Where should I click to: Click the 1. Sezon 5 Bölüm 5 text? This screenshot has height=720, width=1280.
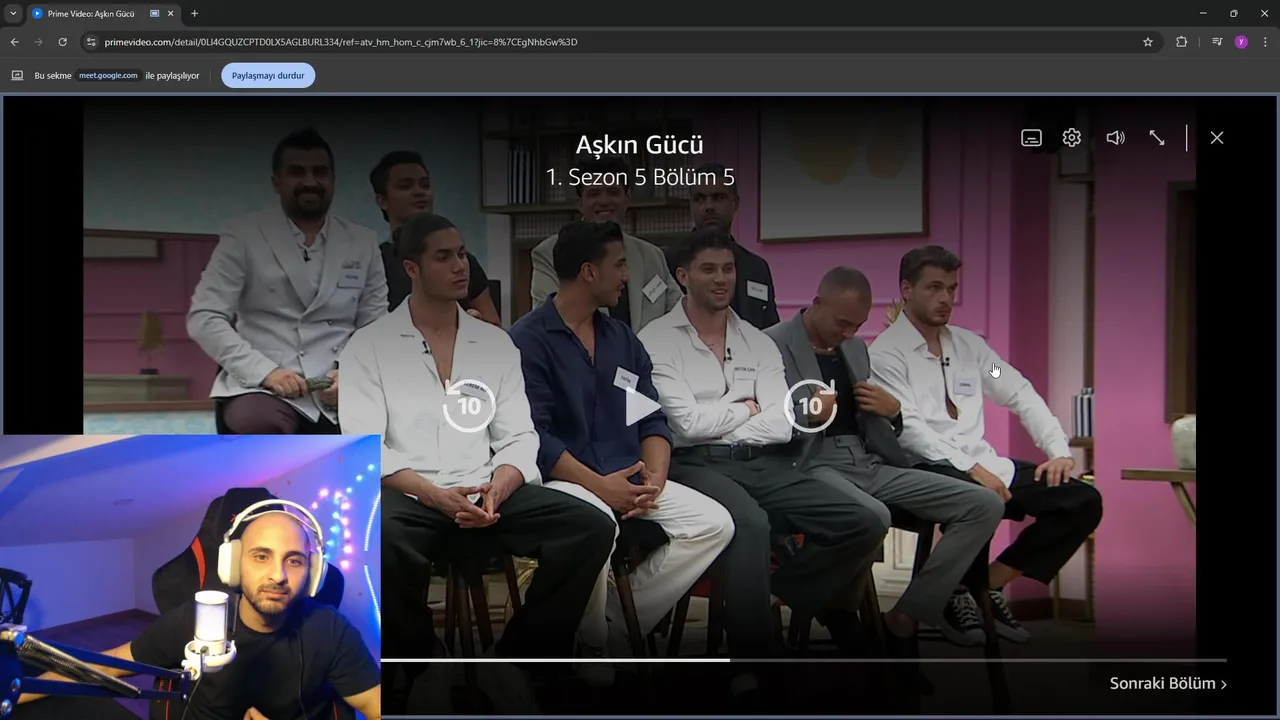639,177
